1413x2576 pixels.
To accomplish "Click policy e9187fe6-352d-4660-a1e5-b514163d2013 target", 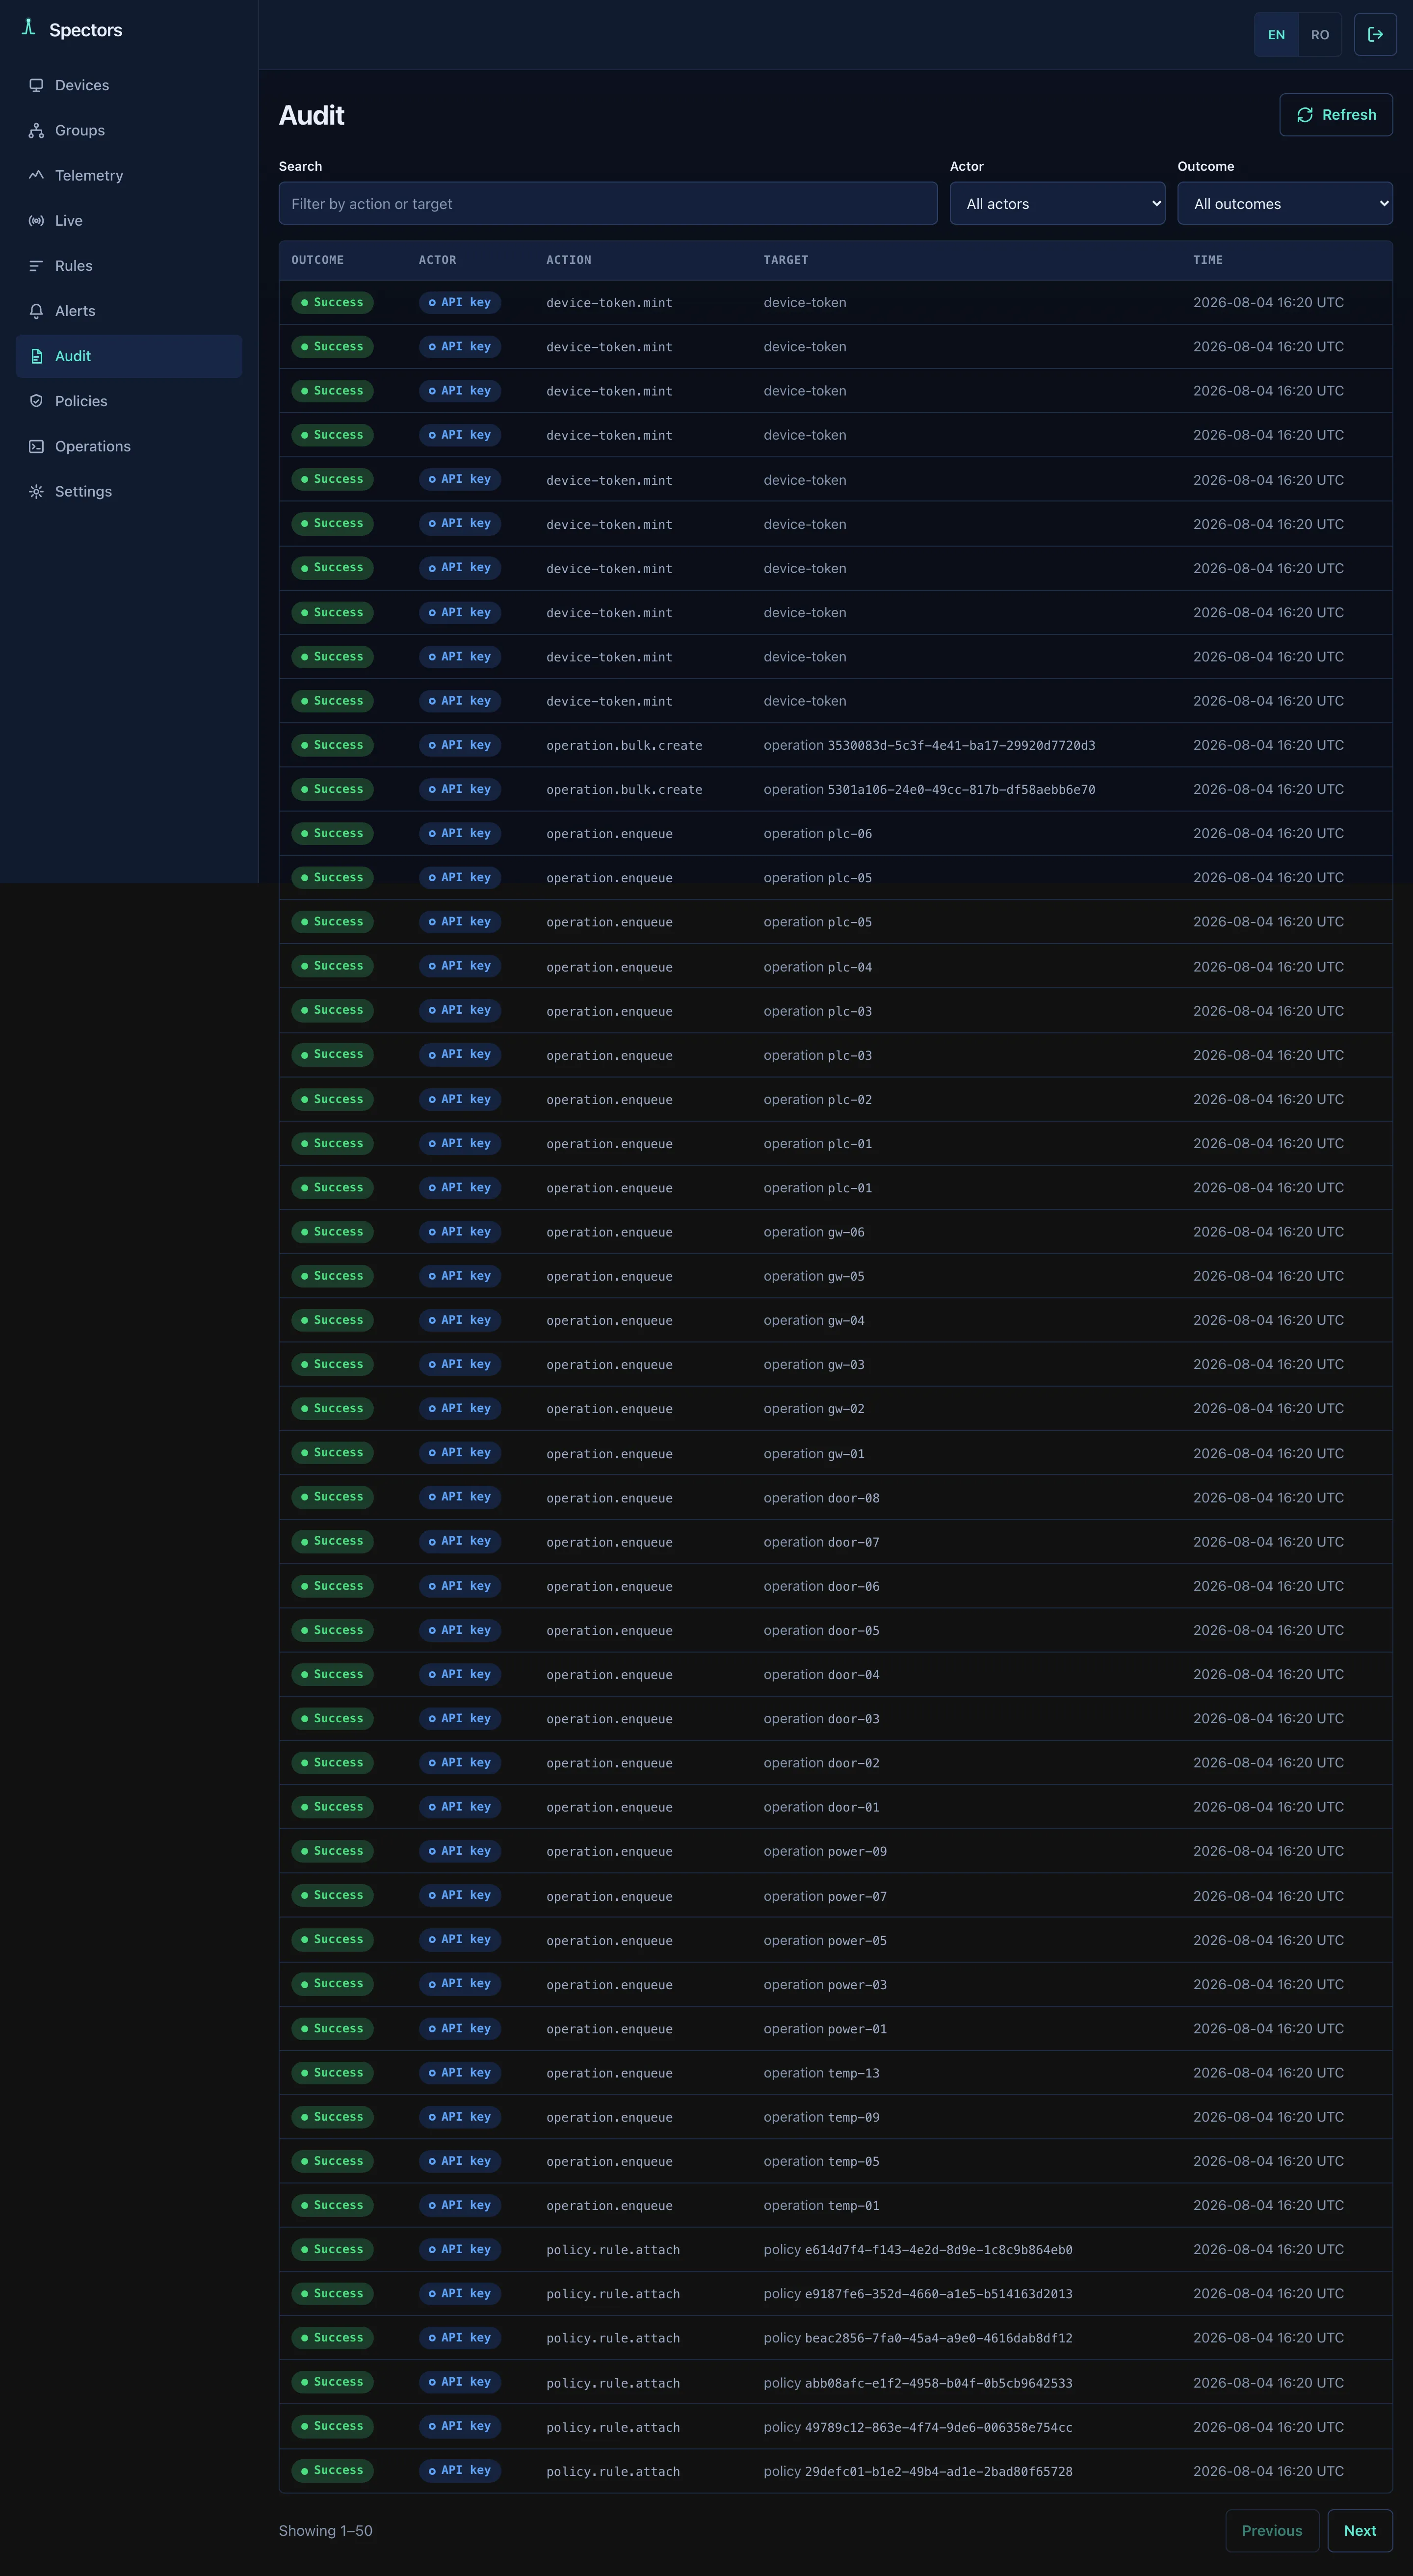I will pyautogui.click(x=918, y=2293).
